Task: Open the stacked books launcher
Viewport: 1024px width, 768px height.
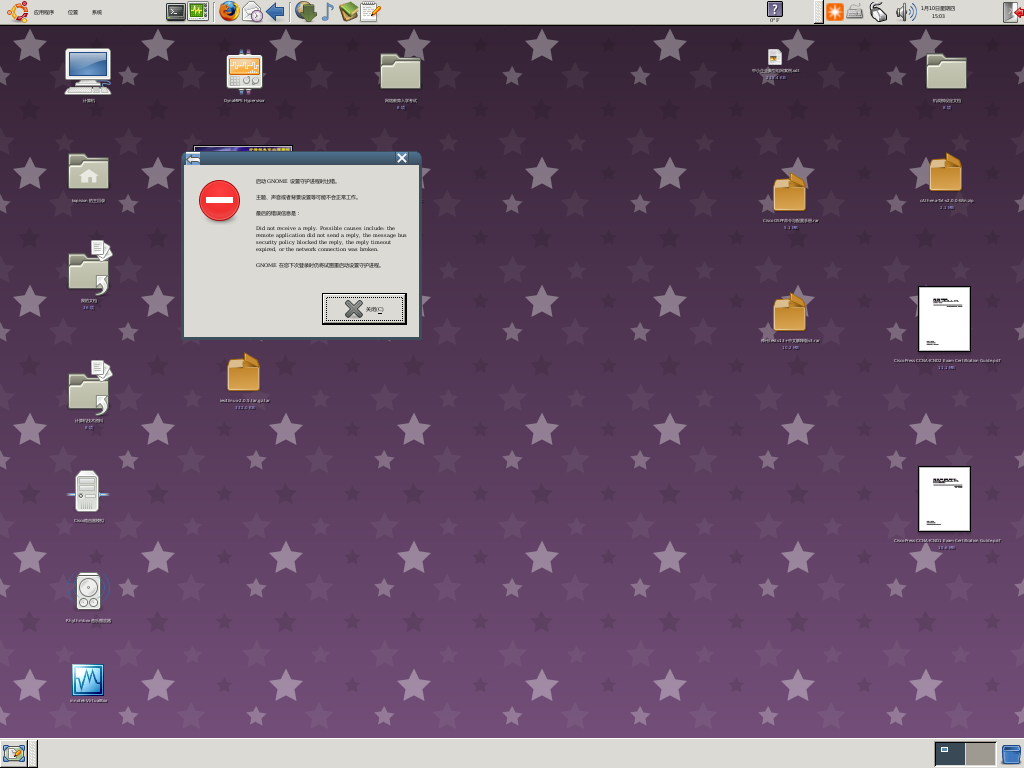Action: pos(348,12)
